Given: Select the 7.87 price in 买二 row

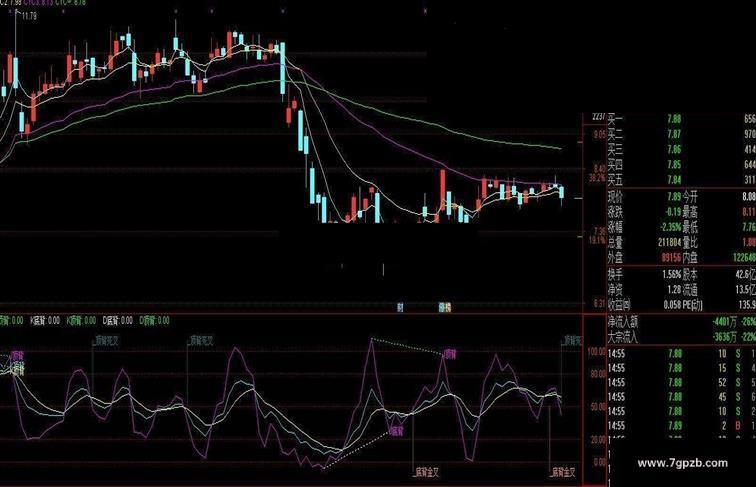Looking at the screenshot, I should pos(674,134).
